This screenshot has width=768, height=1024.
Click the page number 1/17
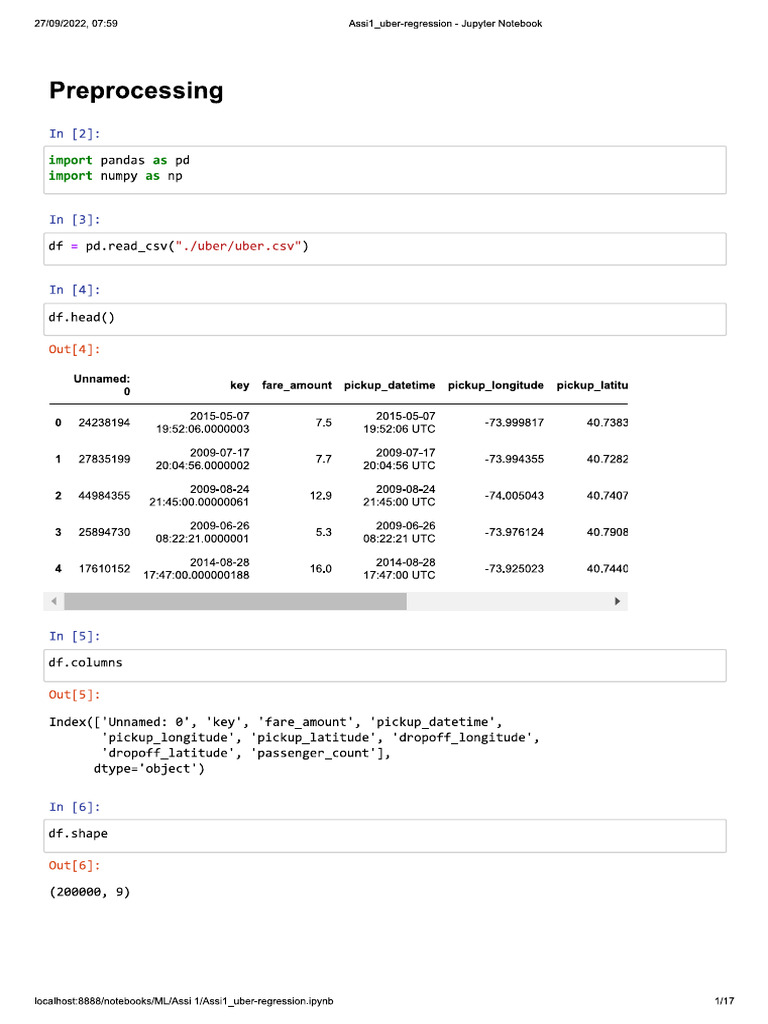coord(724,1000)
